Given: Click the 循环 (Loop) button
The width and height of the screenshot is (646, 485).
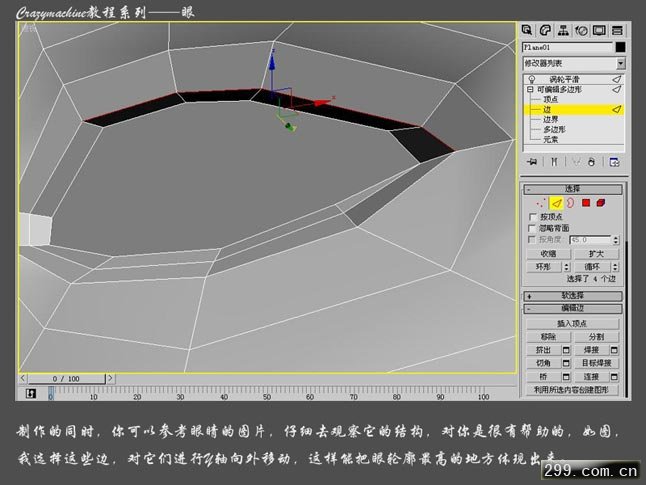Looking at the screenshot, I should (592, 267).
